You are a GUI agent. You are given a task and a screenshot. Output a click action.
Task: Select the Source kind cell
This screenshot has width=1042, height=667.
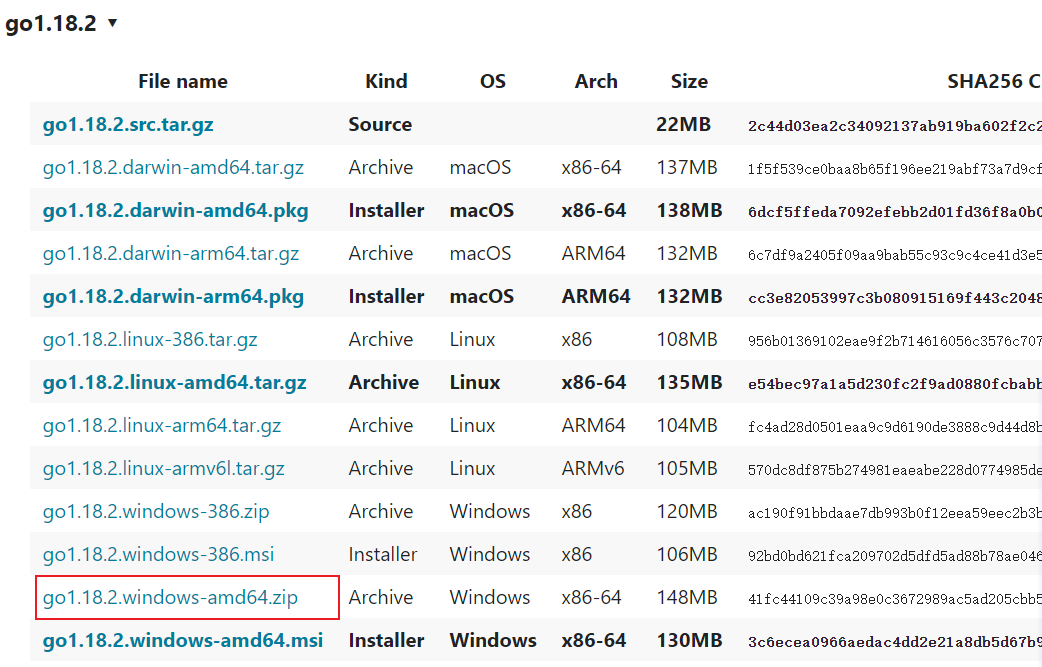(380, 124)
